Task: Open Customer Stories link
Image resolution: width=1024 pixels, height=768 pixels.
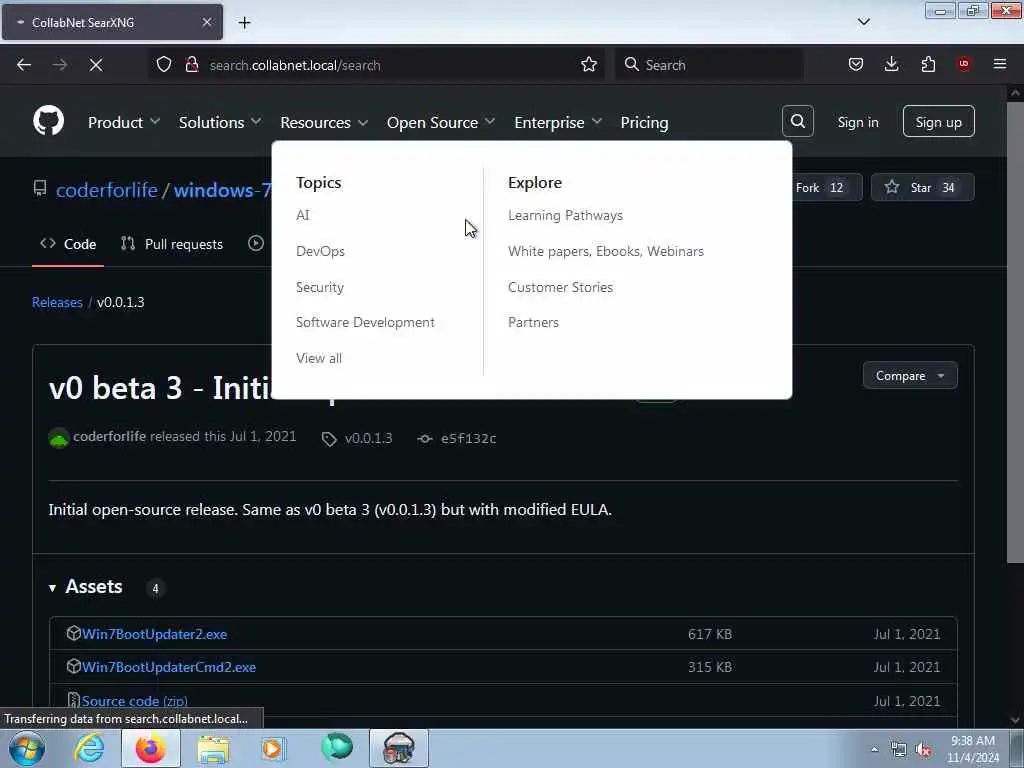Action: (x=560, y=287)
